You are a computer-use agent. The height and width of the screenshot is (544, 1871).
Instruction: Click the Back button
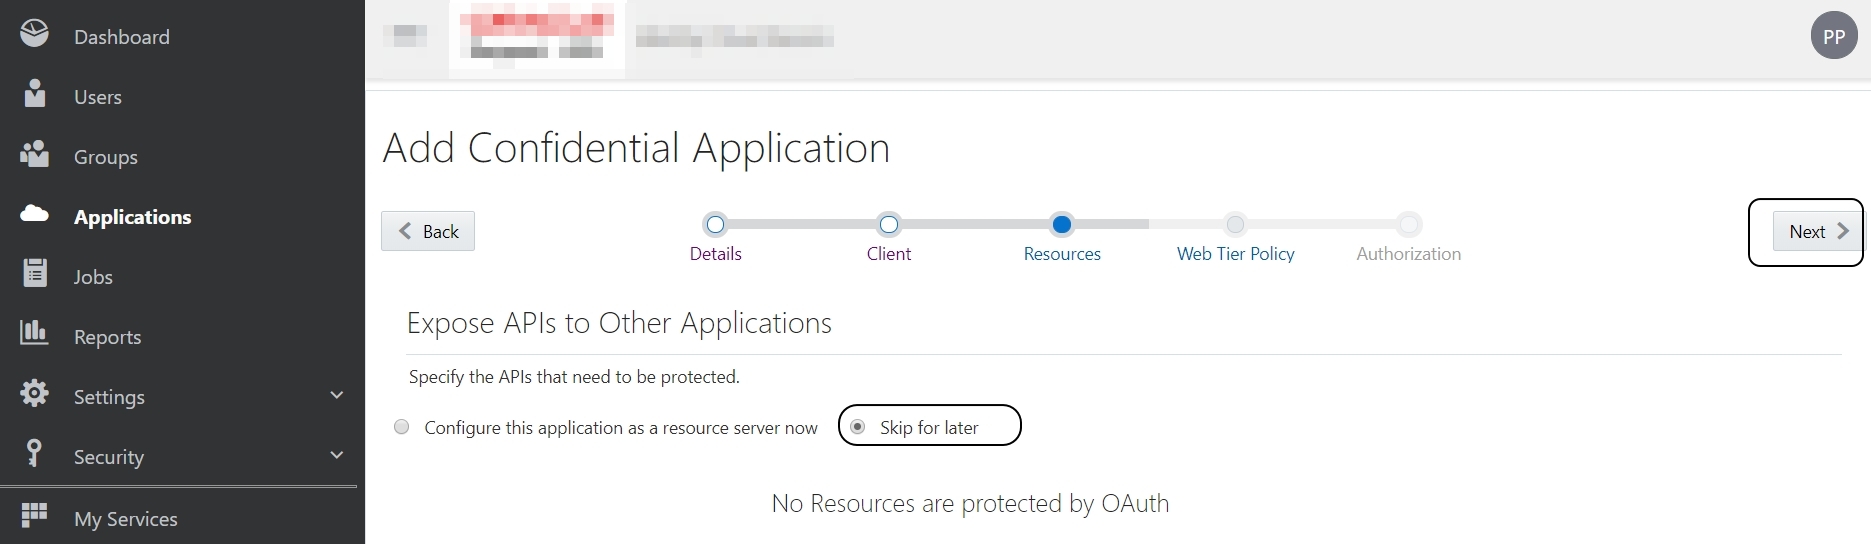tap(428, 232)
